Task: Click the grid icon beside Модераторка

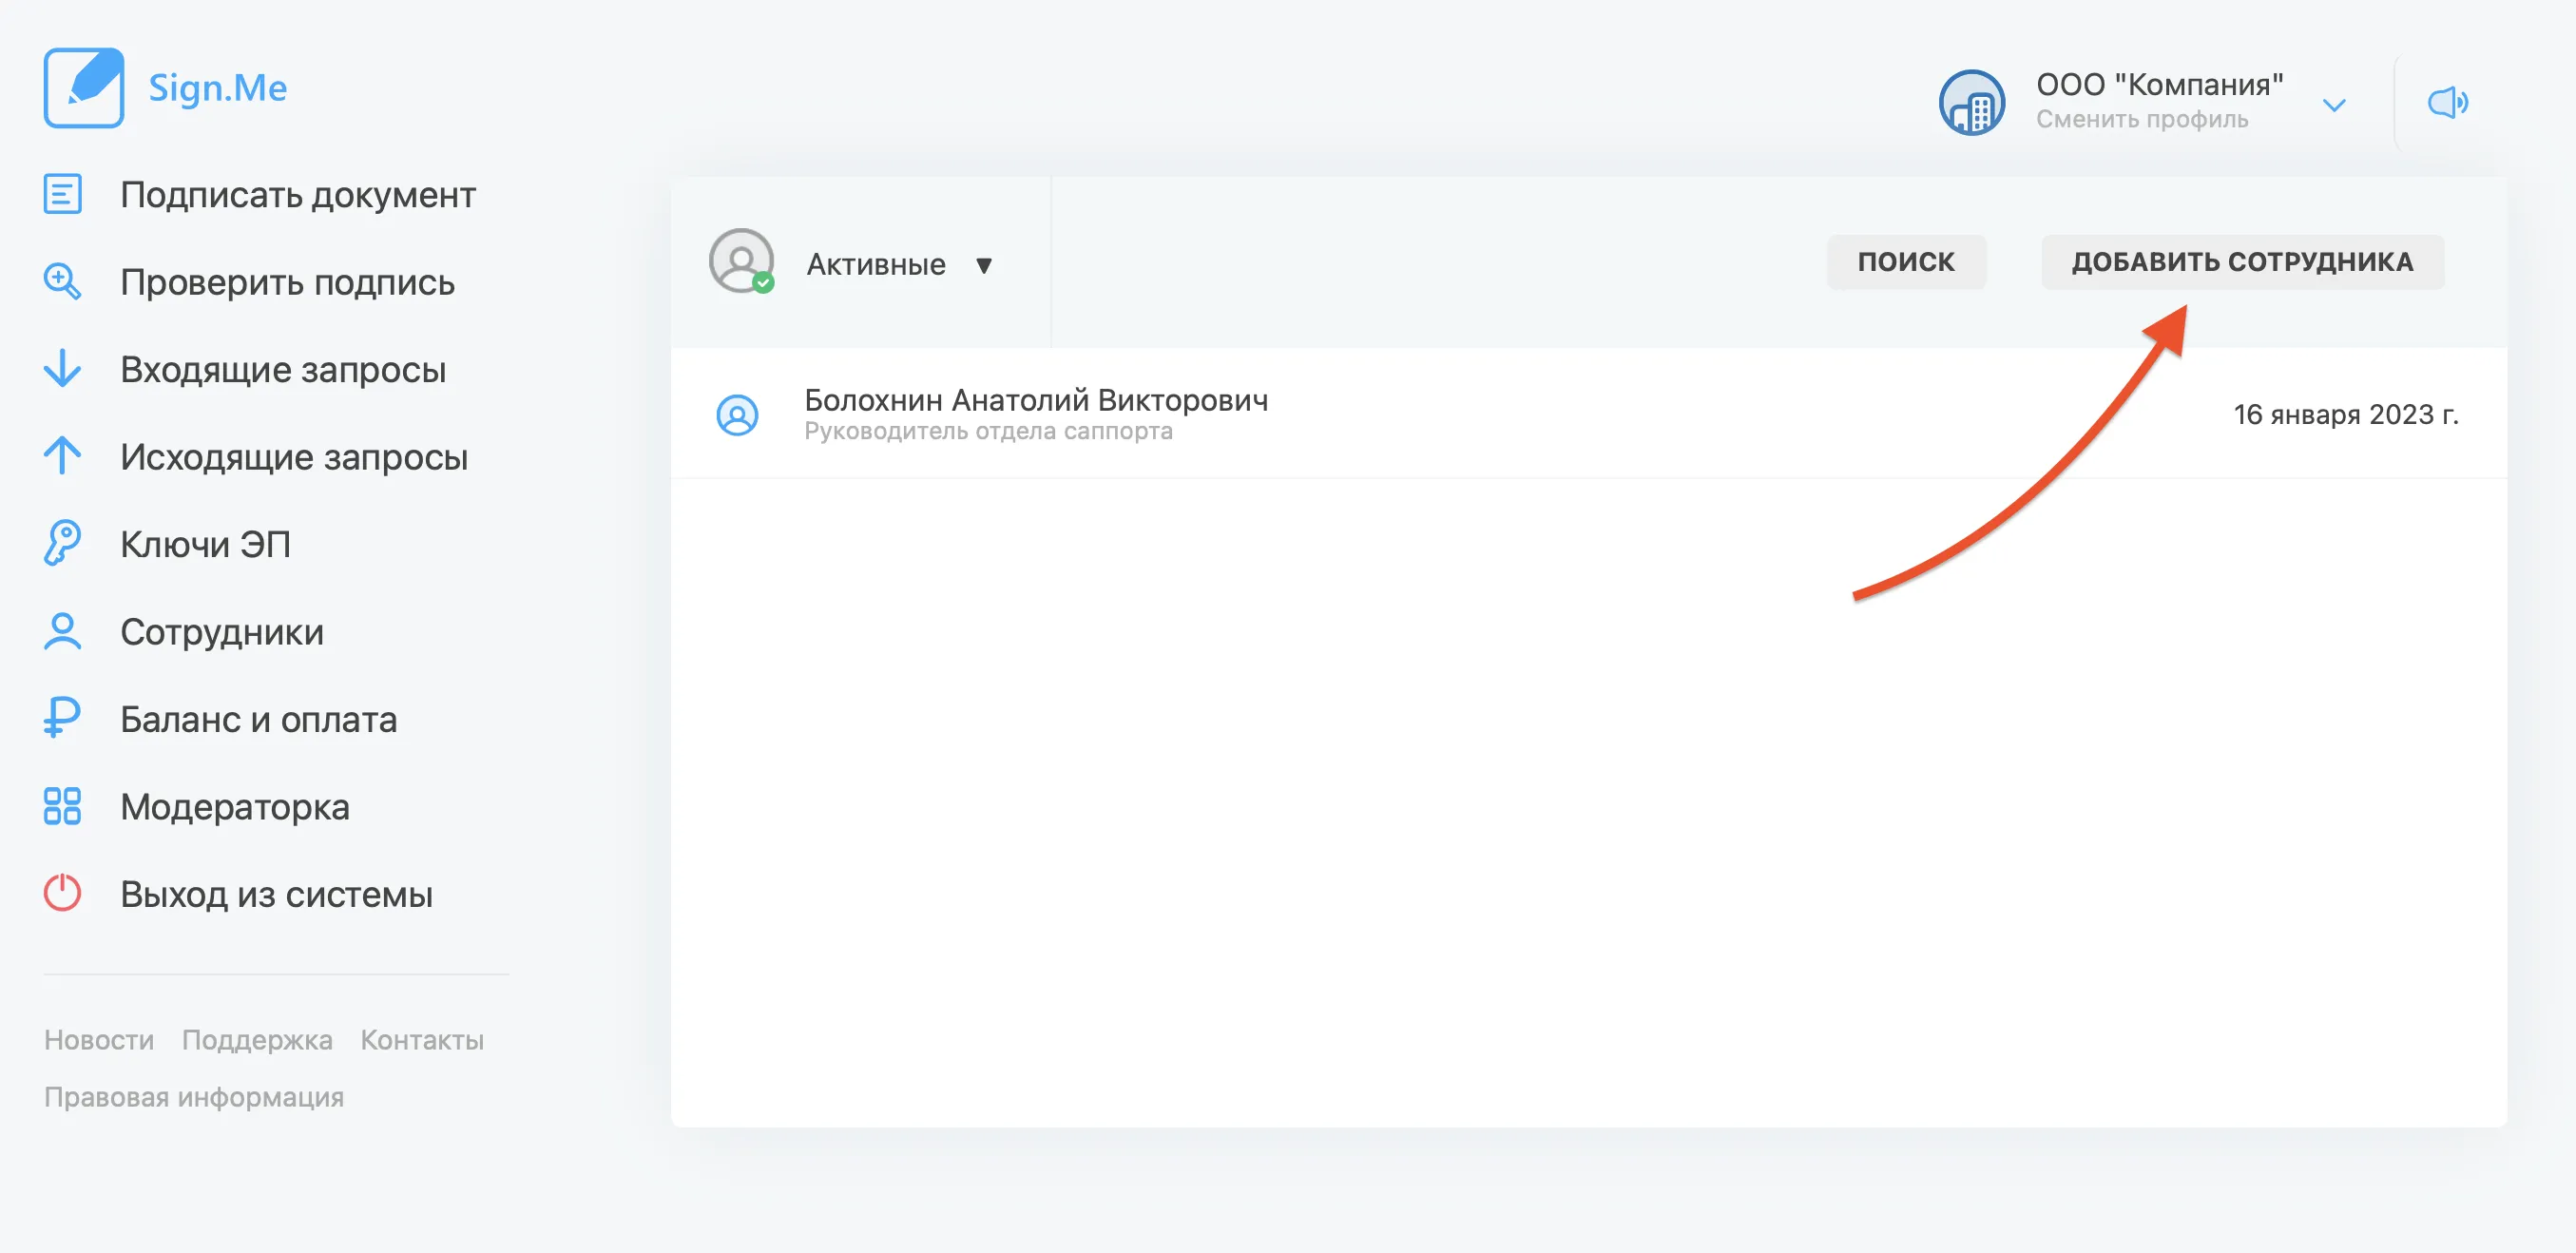Action: click(62, 806)
